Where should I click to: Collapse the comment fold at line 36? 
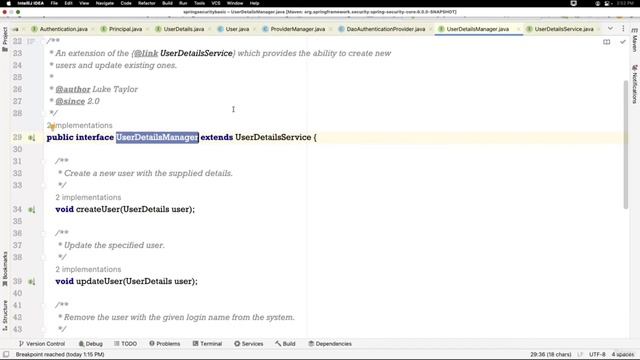click(43, 233)
